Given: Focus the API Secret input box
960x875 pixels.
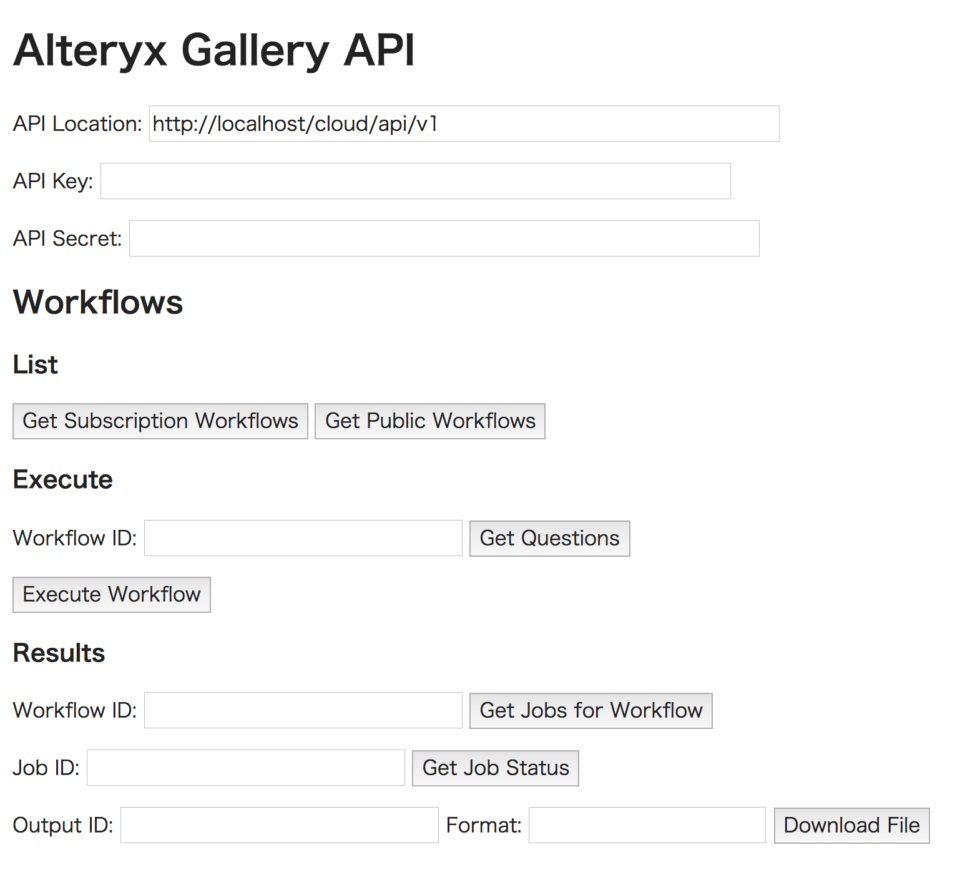Looking at the screenshot, I should pyautogui.click(x=444, y=238).
